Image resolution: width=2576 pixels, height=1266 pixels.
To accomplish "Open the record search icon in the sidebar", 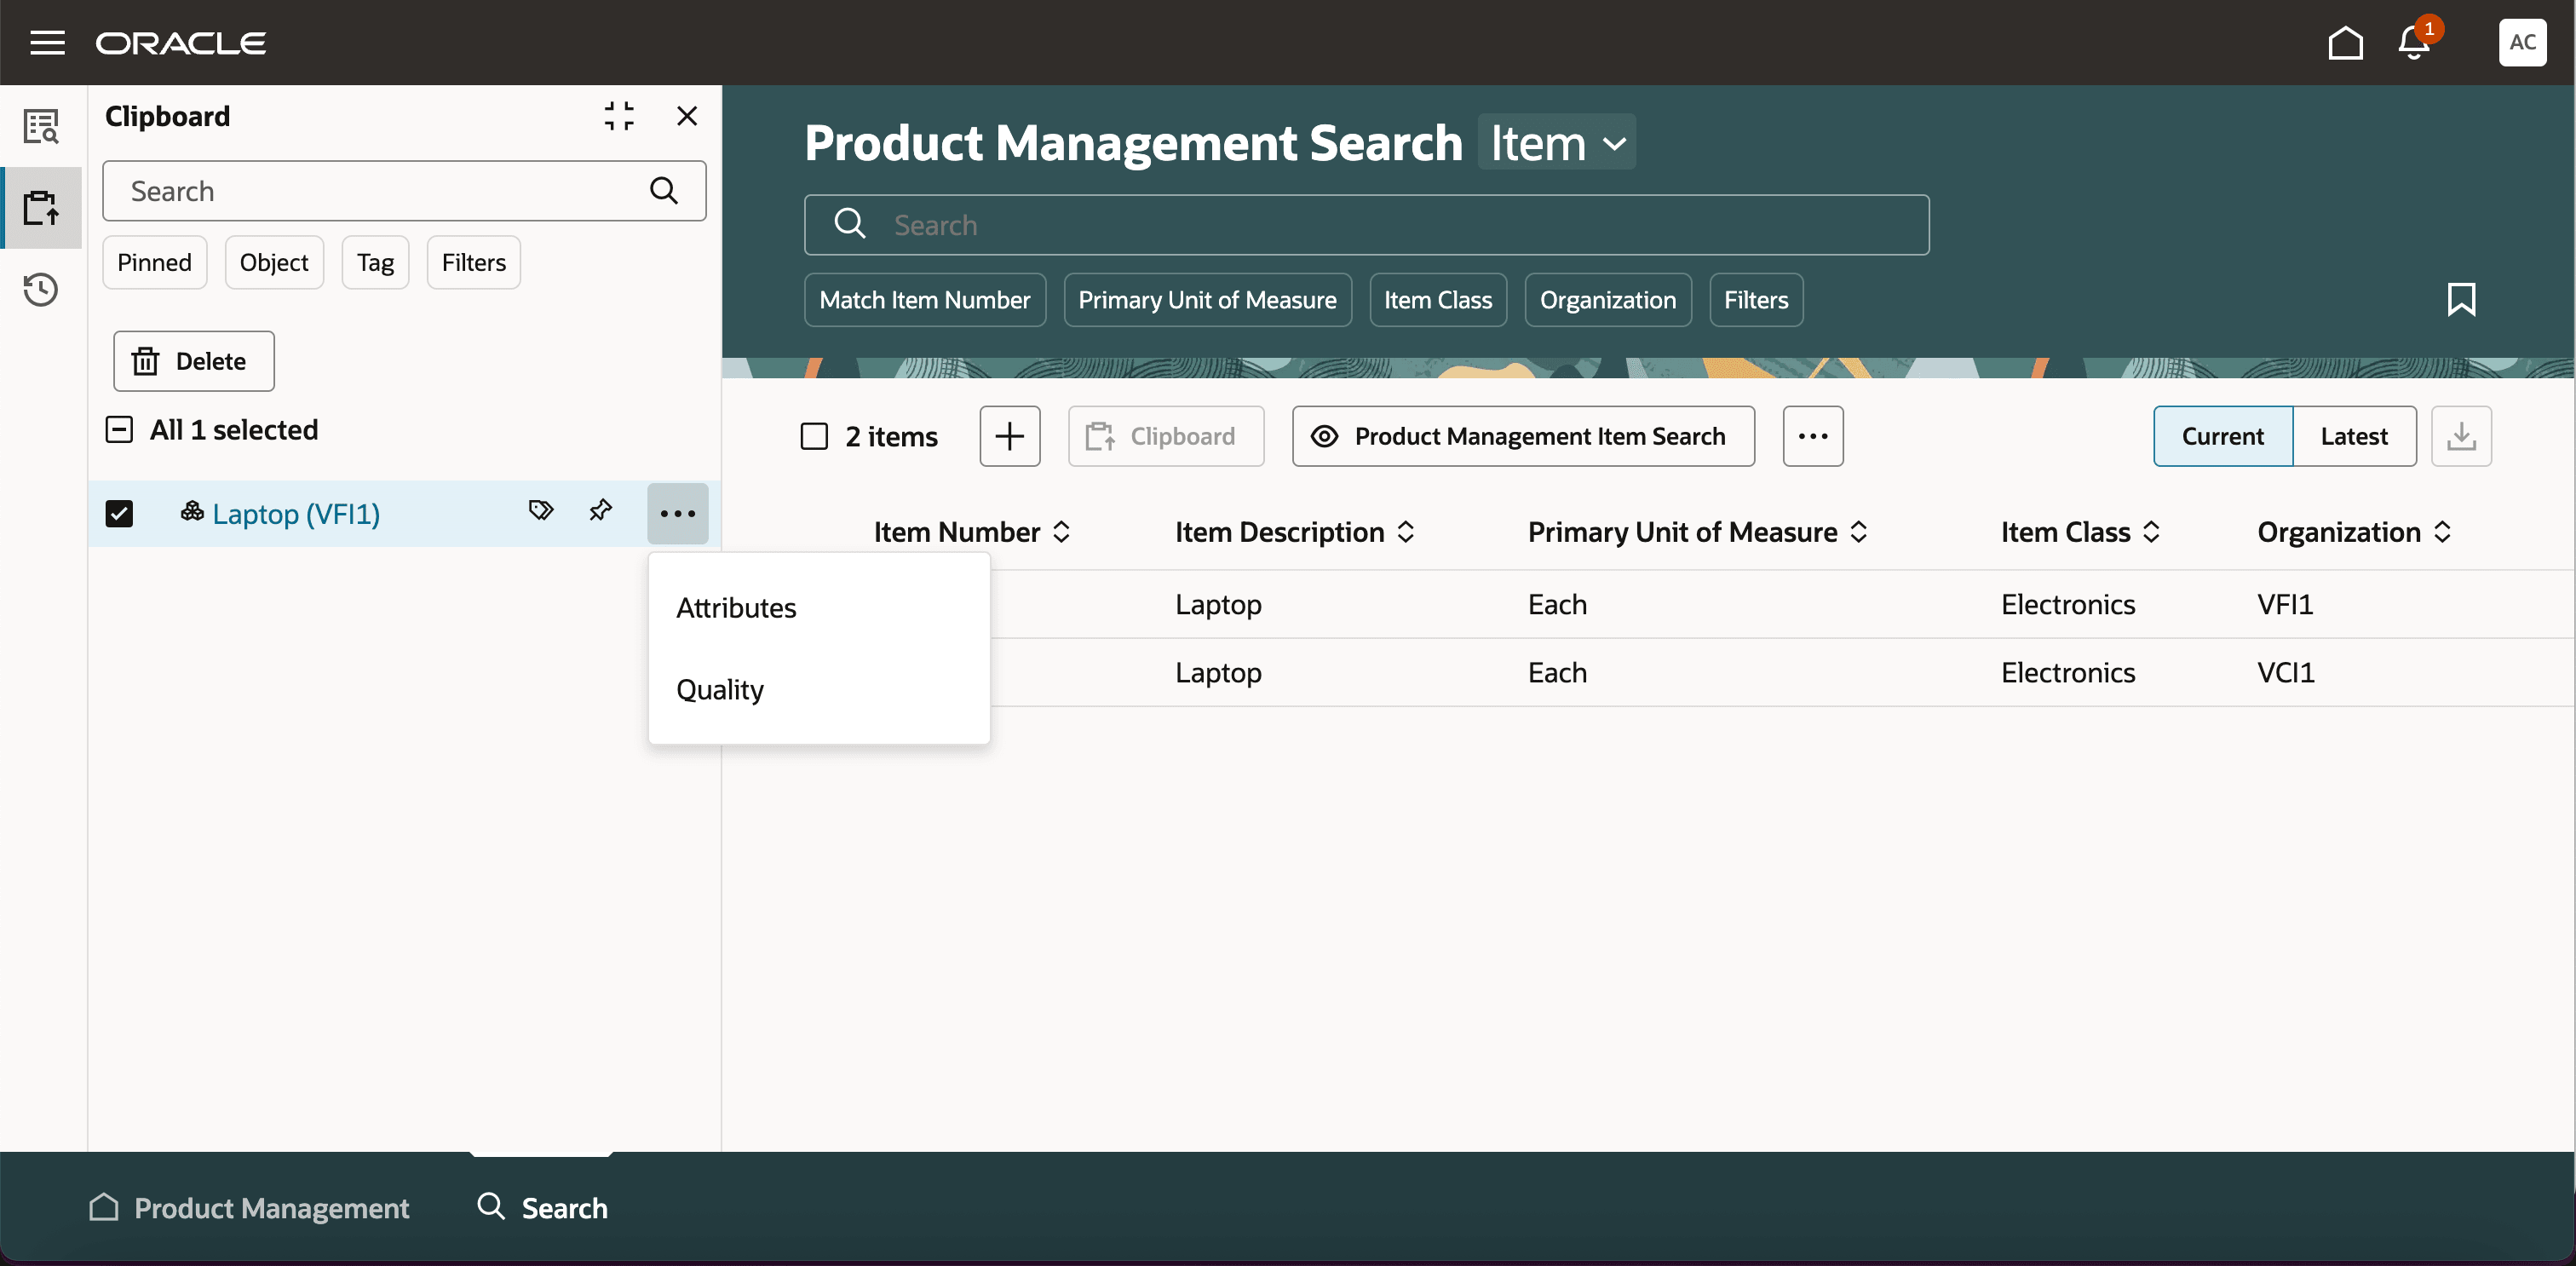I will (41, 126).
